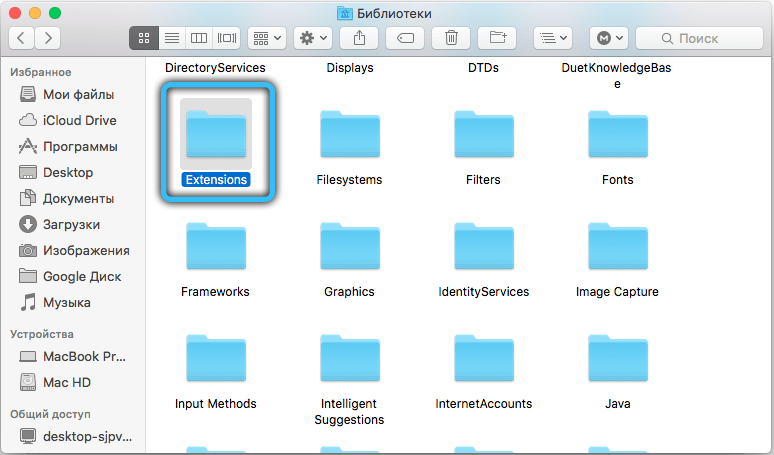The height and width of the screenshot is (455, 774).
Task: Click the Edit Tags toolbar button
Action: coord(405,38)
